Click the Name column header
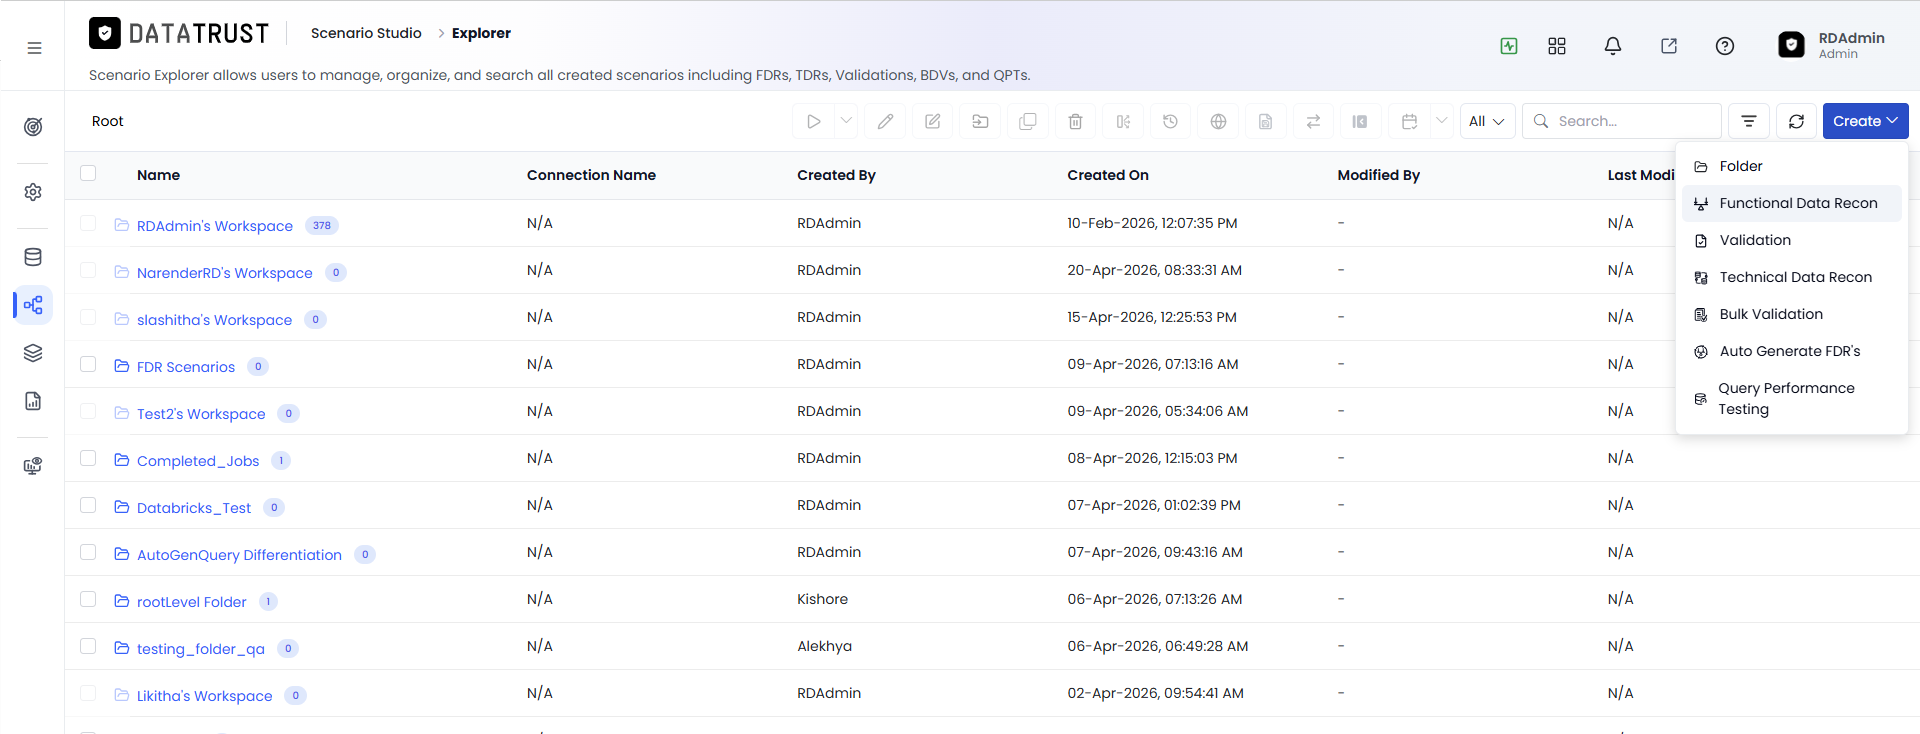 point(158,175)
